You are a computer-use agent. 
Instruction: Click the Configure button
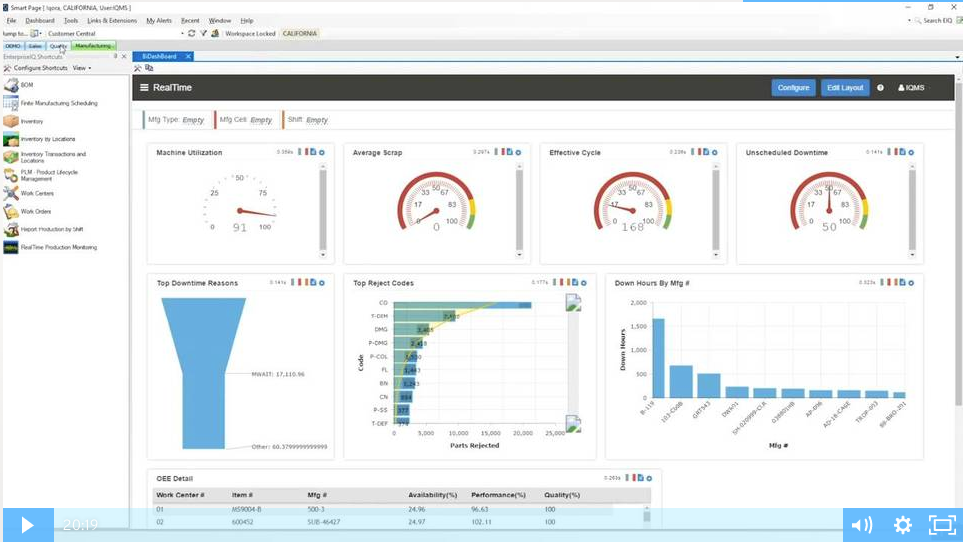pyautogui.click(x=793, y=88)
